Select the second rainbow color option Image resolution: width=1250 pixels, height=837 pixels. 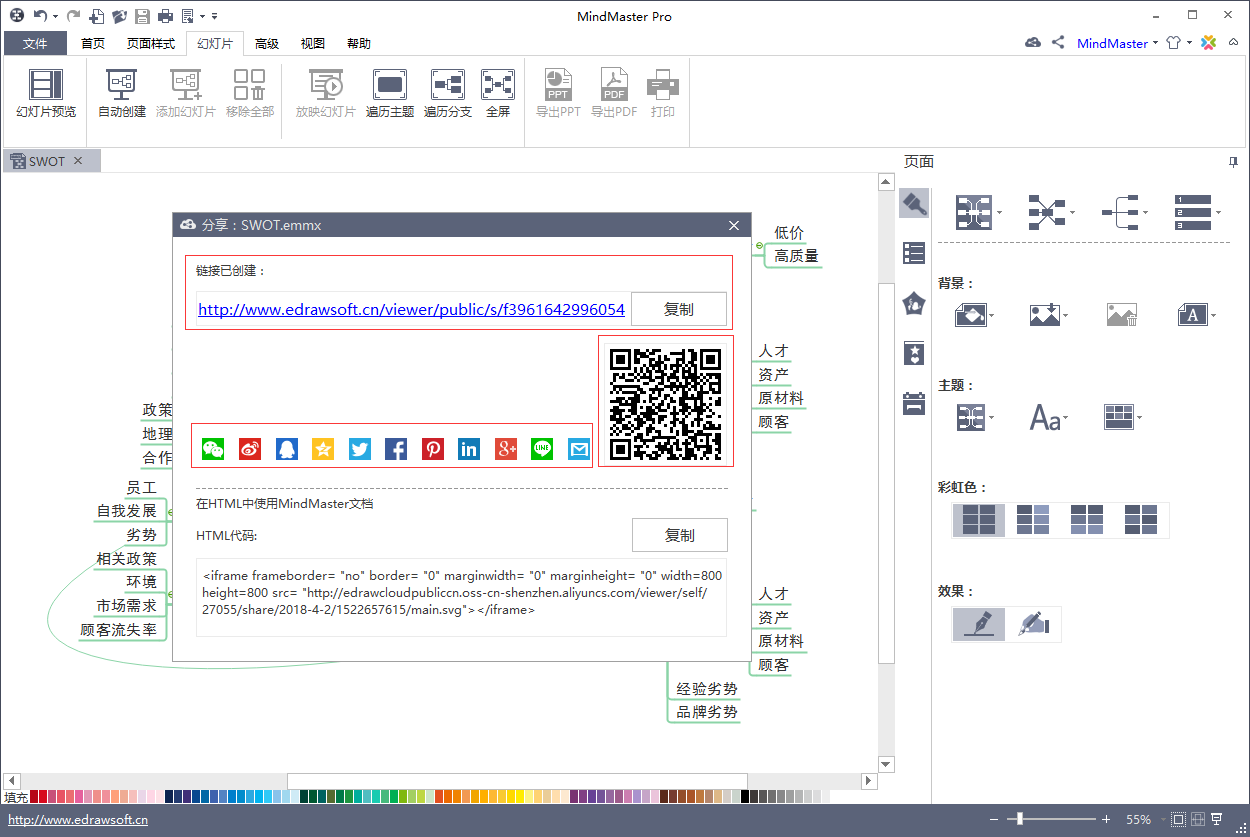(1033, 520)
